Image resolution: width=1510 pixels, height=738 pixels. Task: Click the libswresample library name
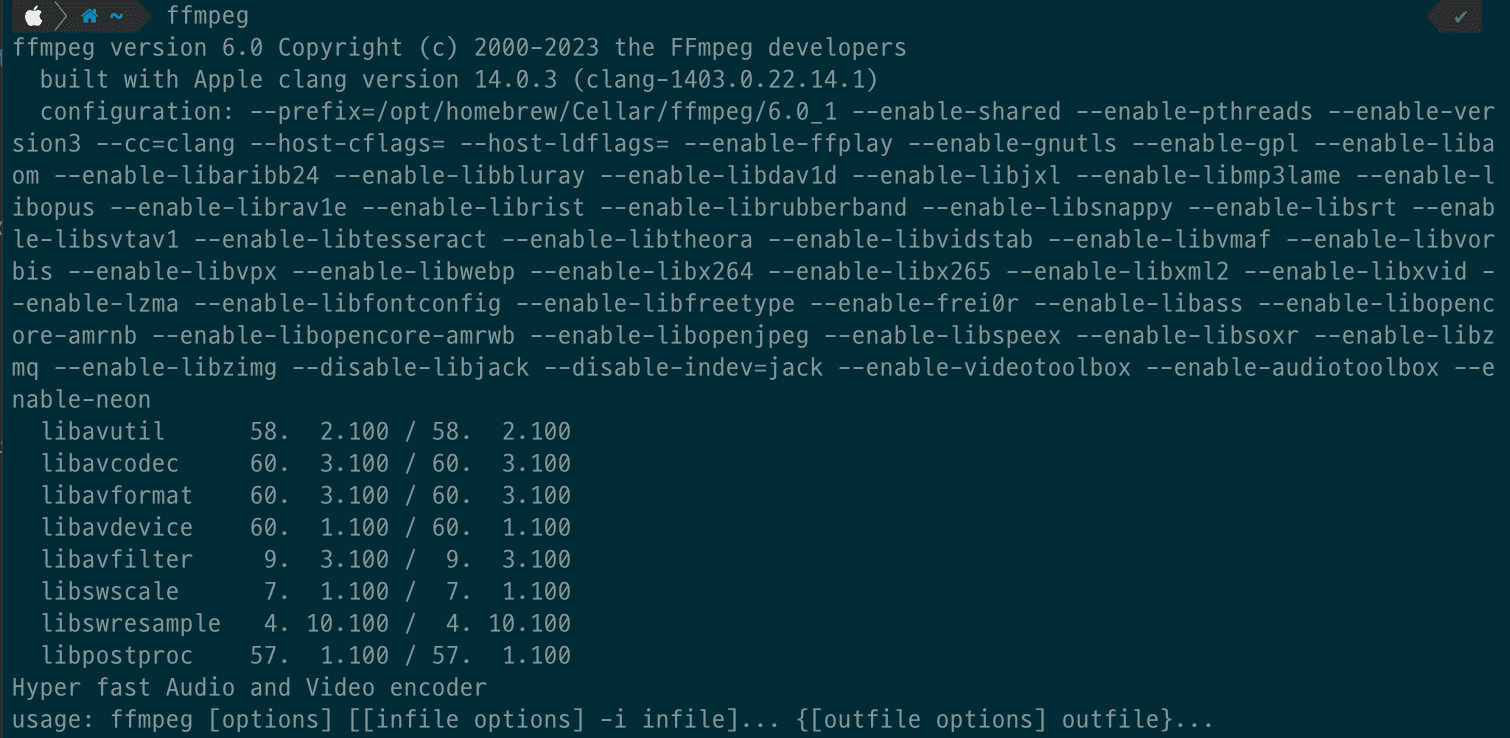coord(131,624)
